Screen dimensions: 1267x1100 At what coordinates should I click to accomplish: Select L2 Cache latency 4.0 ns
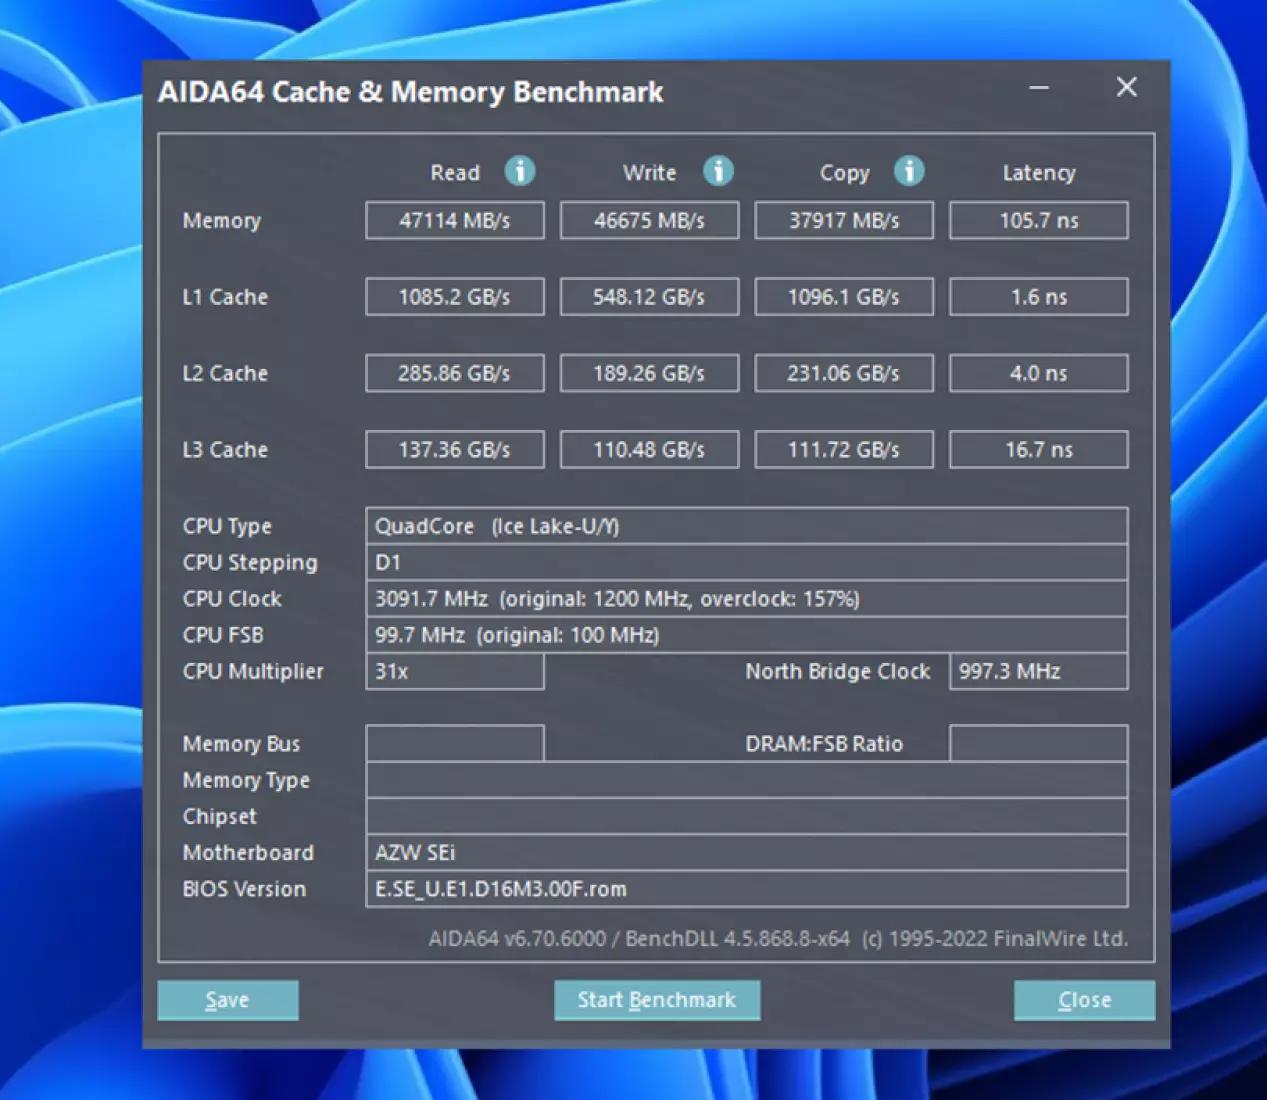(x=1039, y=373)
